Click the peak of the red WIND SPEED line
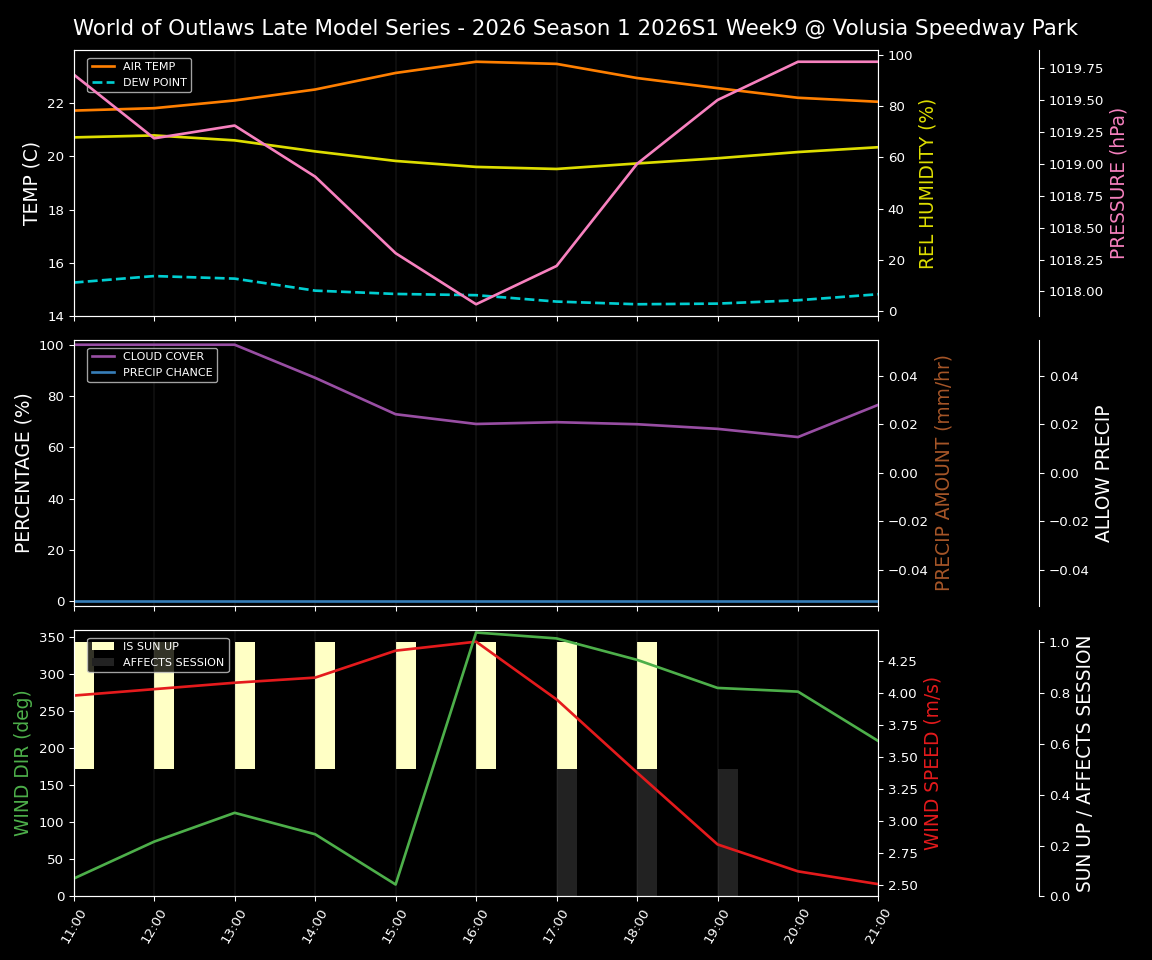Image resolution: width=1152 pixels, height=960 pixels. click(476, 641)
